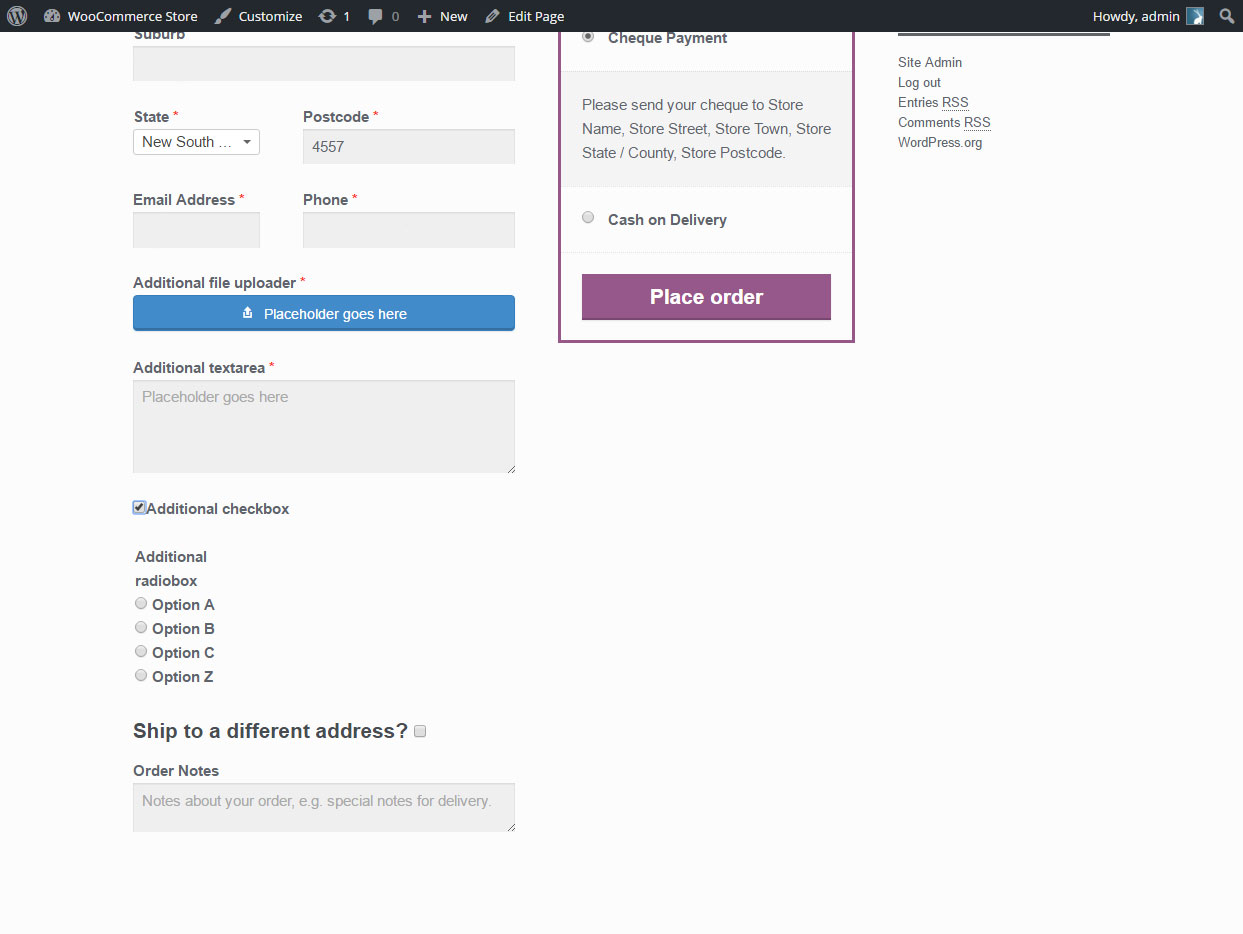Choose radio Option Z
Screen dimensions: 1243x934
tap(141, 675)
